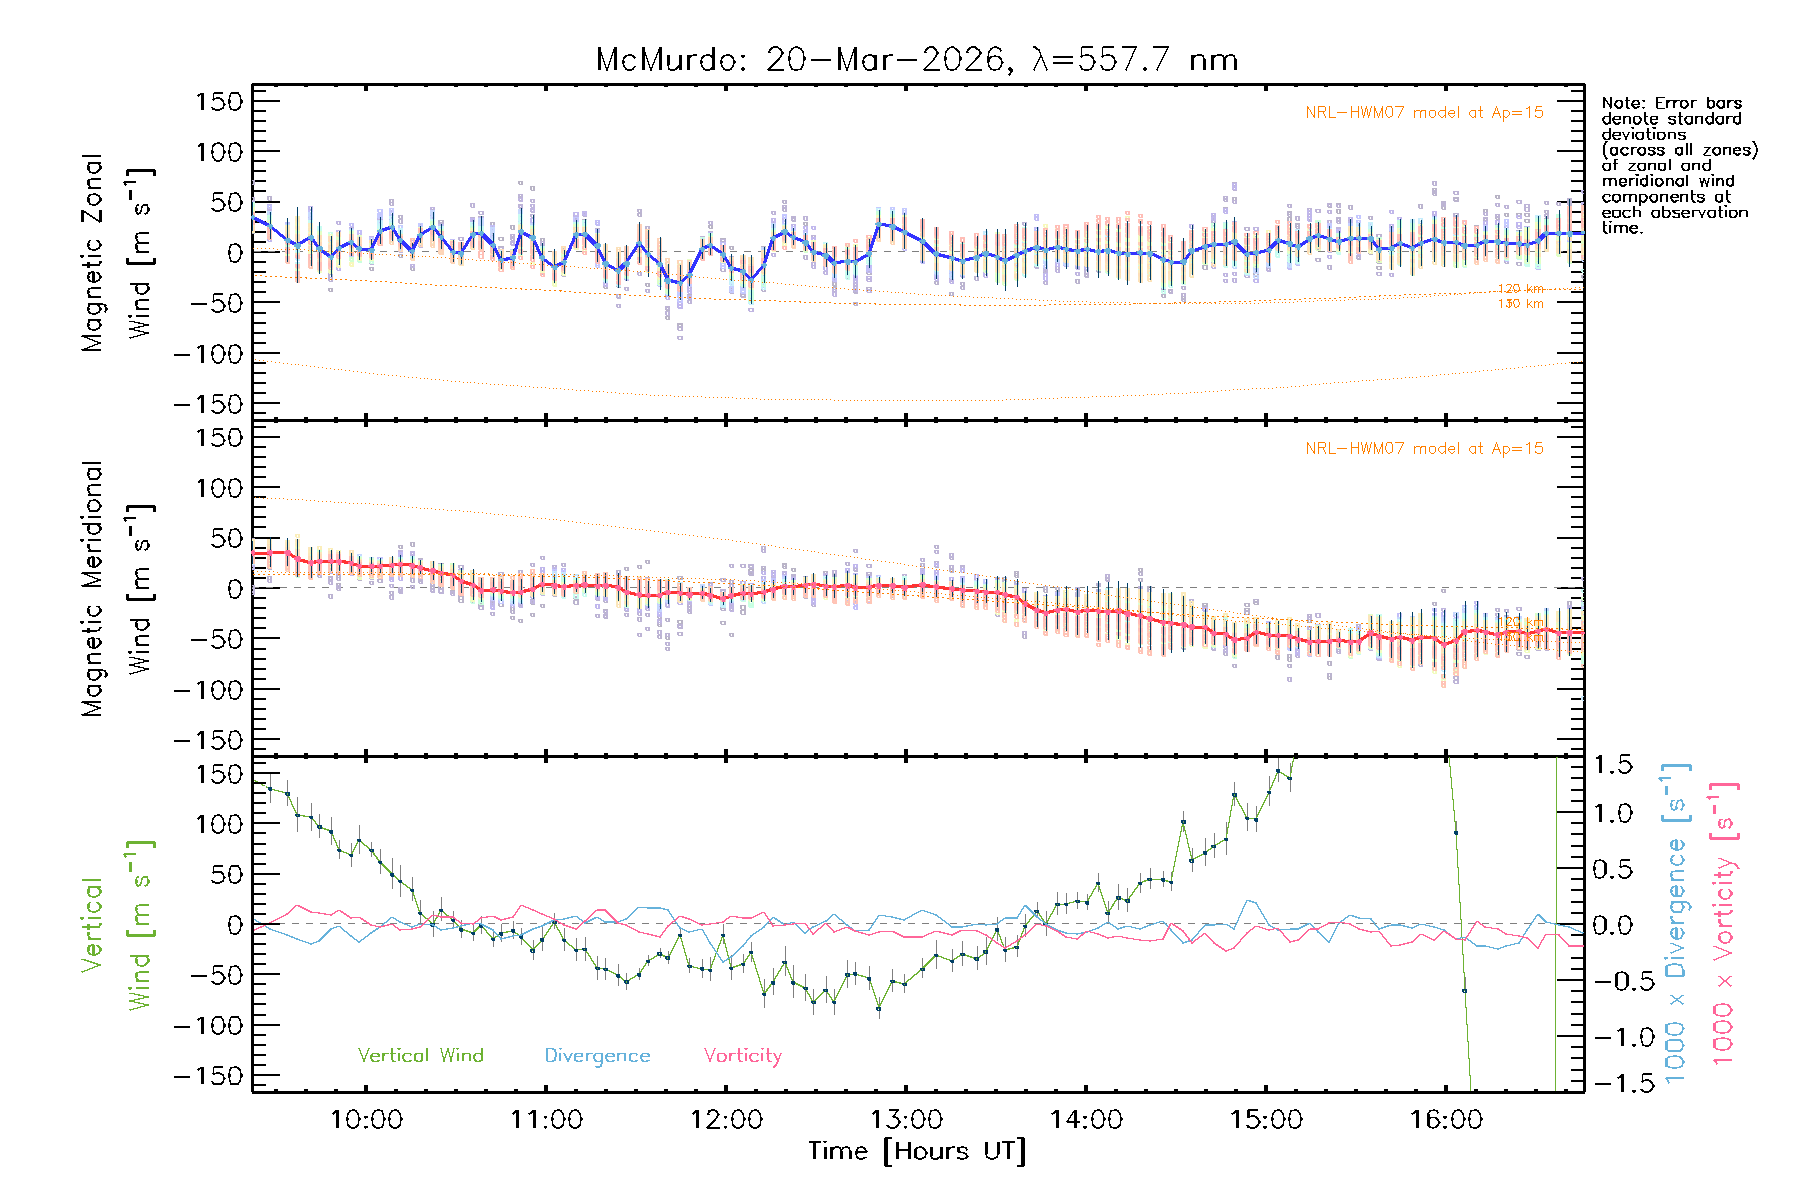Click the 12:00 time axis tick label
Screen dimensions: 1800x1200
pos(726,1120)
